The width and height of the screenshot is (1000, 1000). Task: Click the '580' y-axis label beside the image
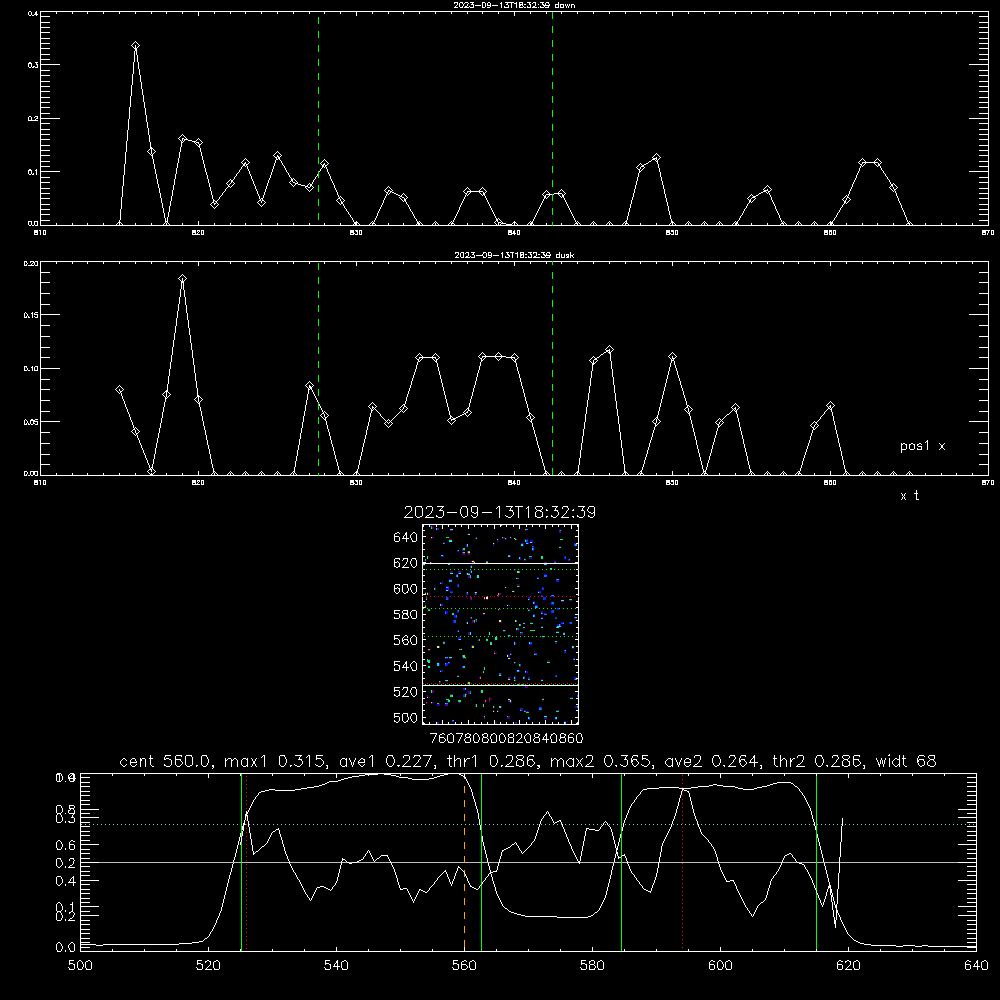(x=406, y=615)
